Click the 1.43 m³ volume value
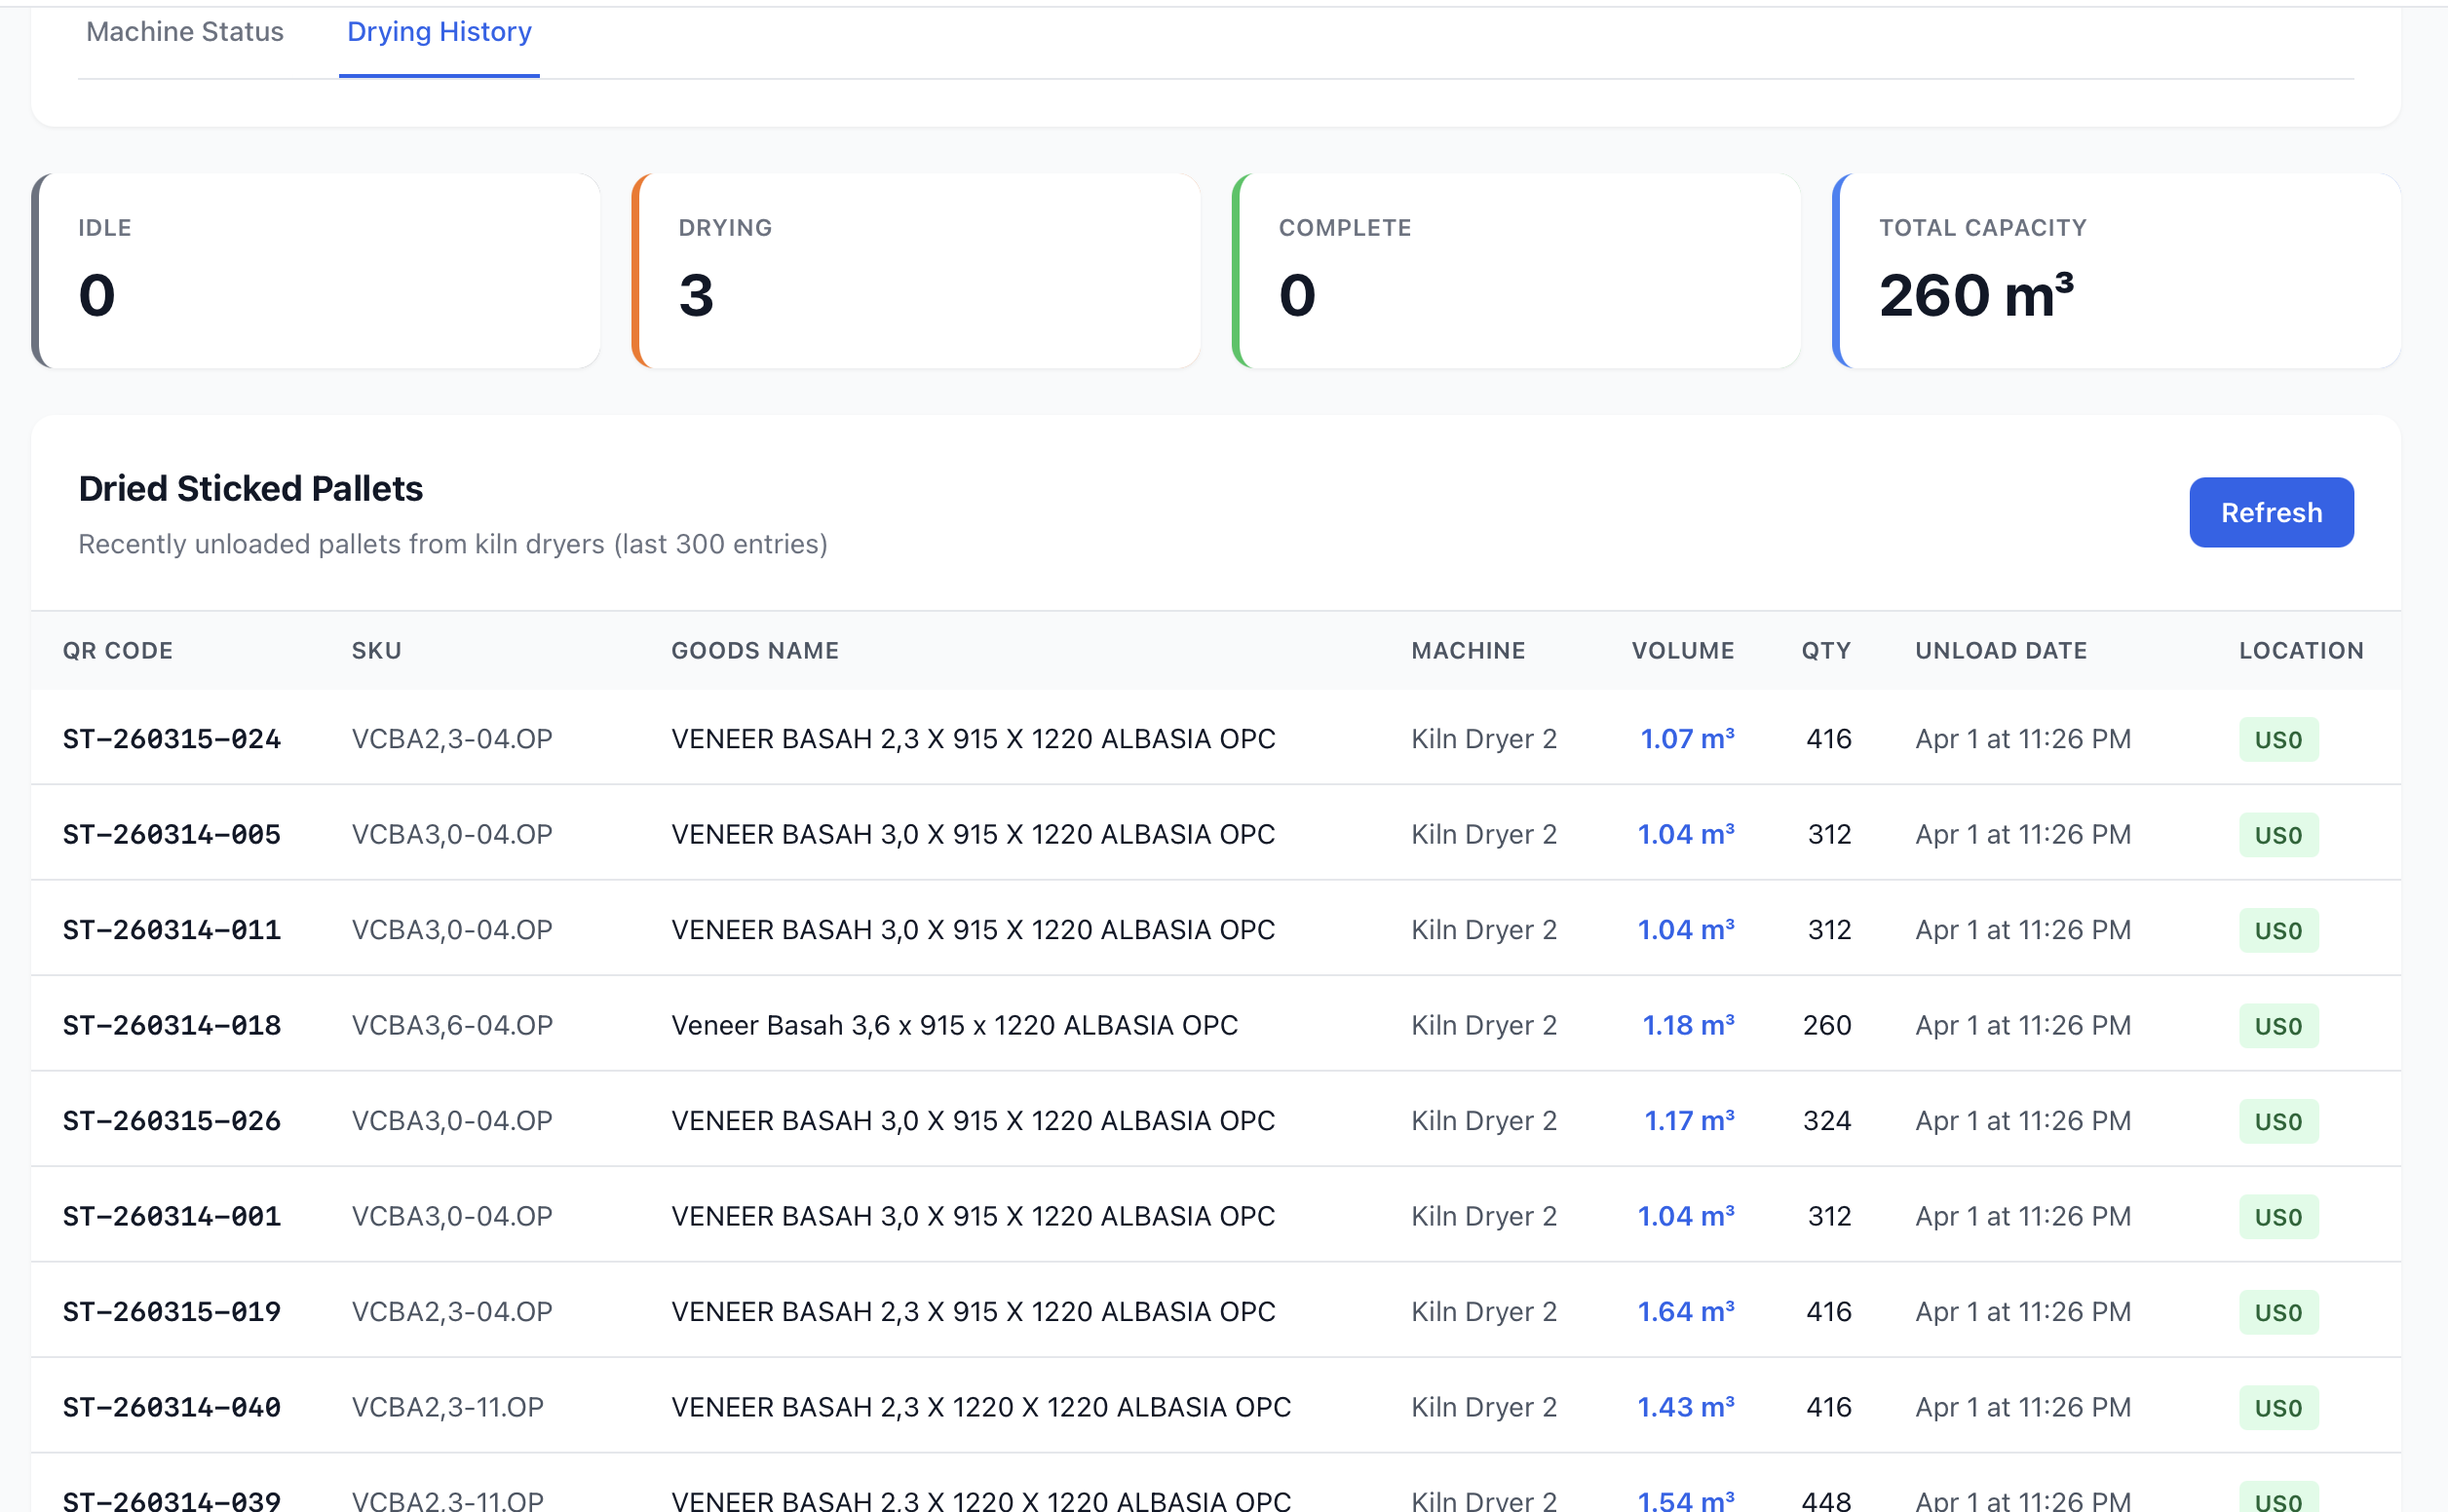The height and width of the screenshot is (1512, 2448). pos(1685,1407)
